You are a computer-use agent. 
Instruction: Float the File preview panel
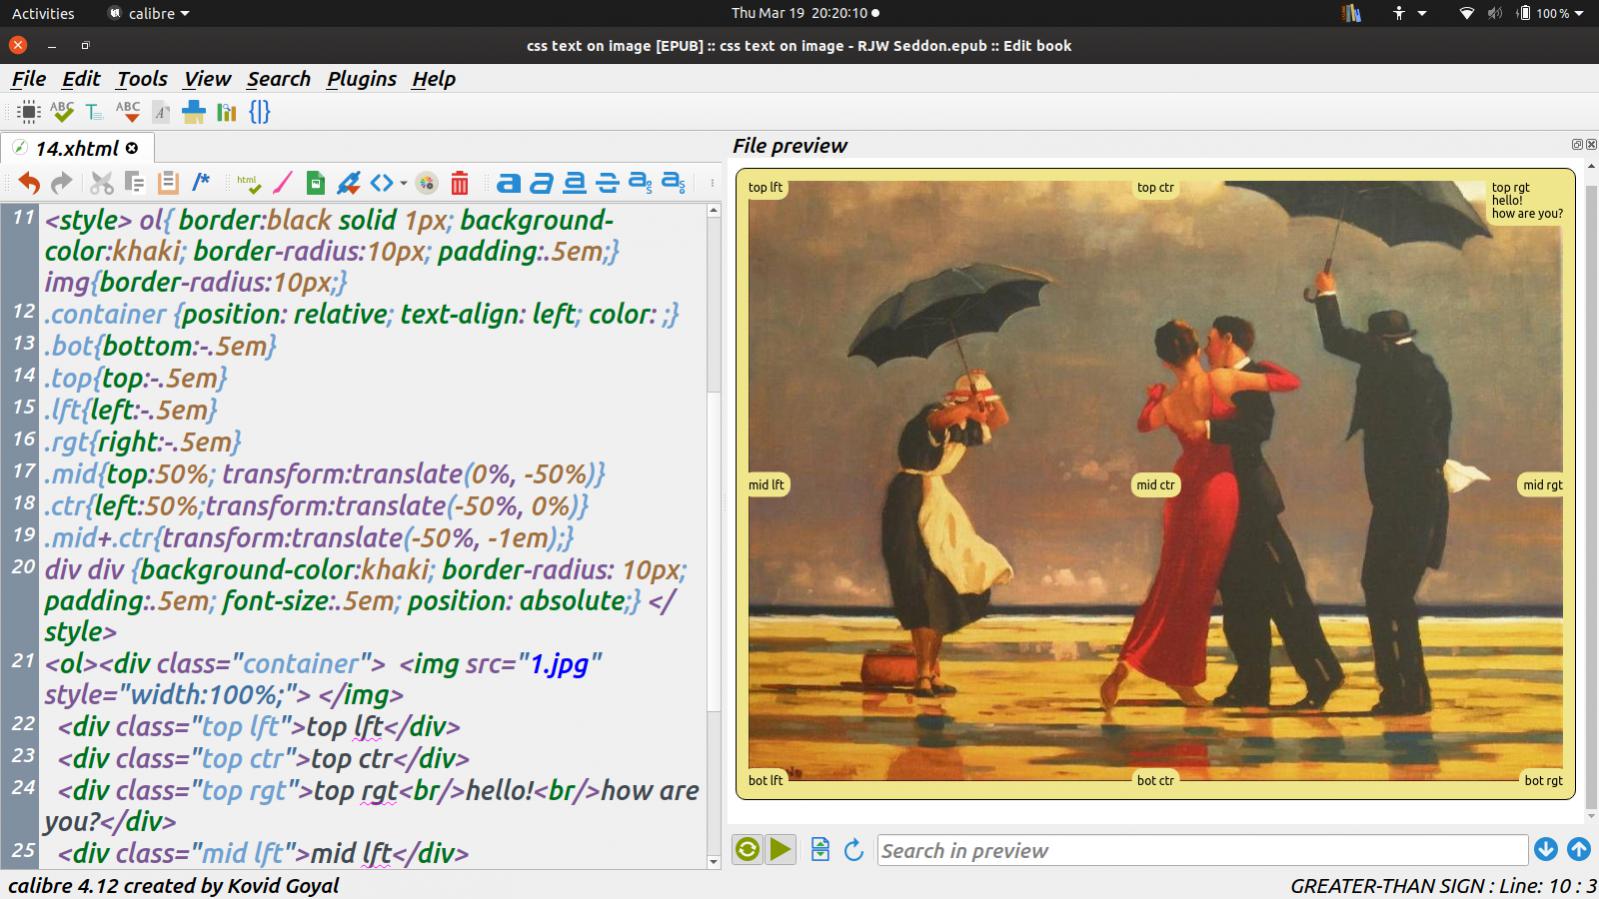pos(1578,145)
